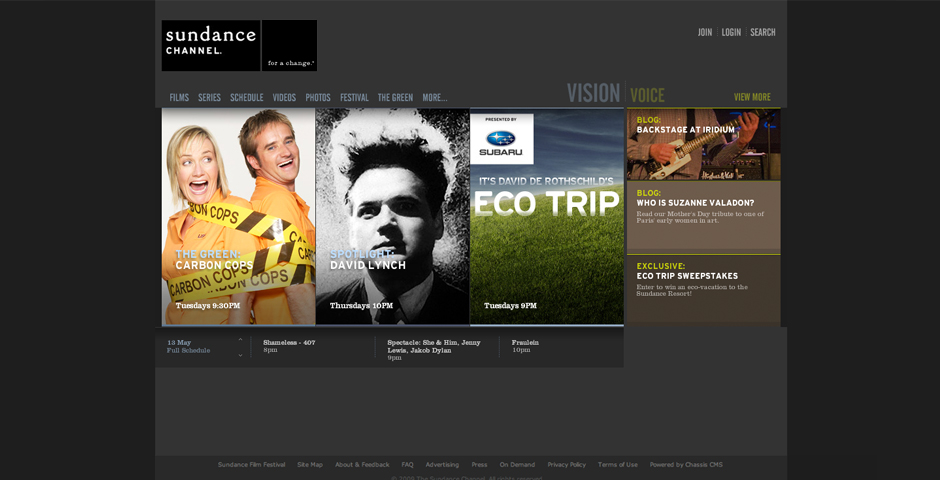
Task: Click the View More link
Action: tap(752, 97)
